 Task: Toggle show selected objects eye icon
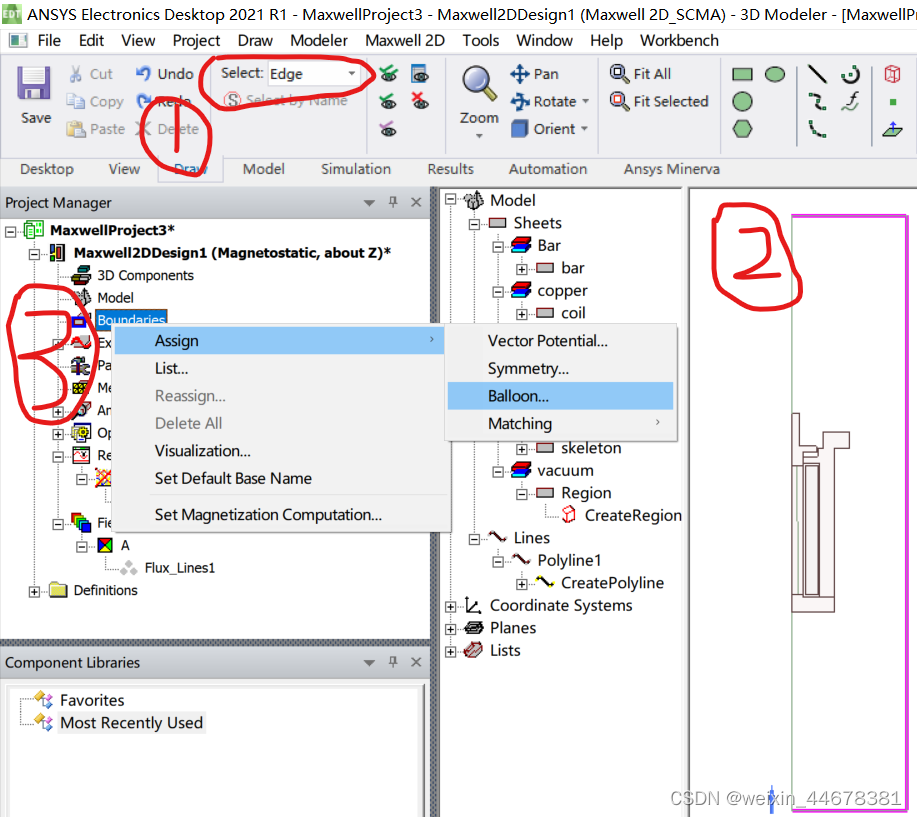pyautogui.click(x=388, y=74)
